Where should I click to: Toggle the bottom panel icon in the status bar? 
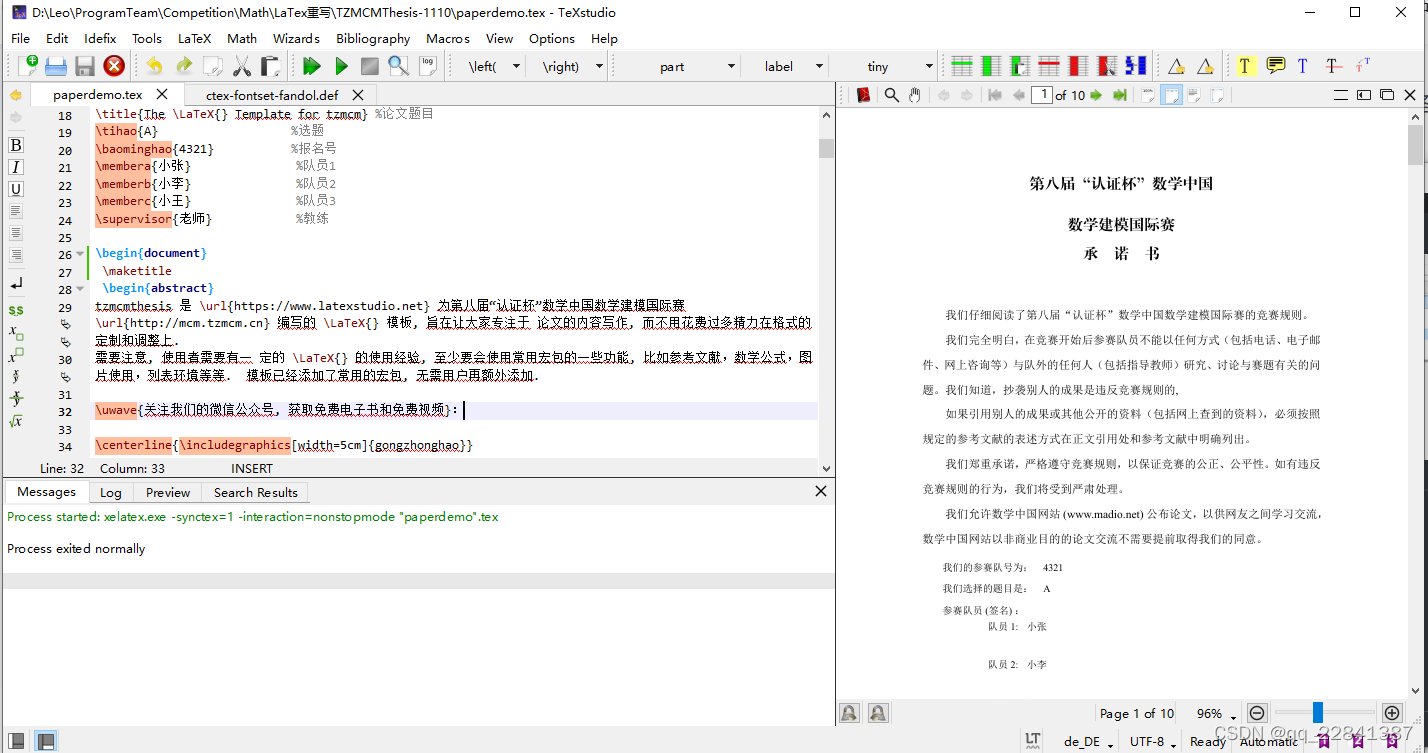tap(45, 741)
